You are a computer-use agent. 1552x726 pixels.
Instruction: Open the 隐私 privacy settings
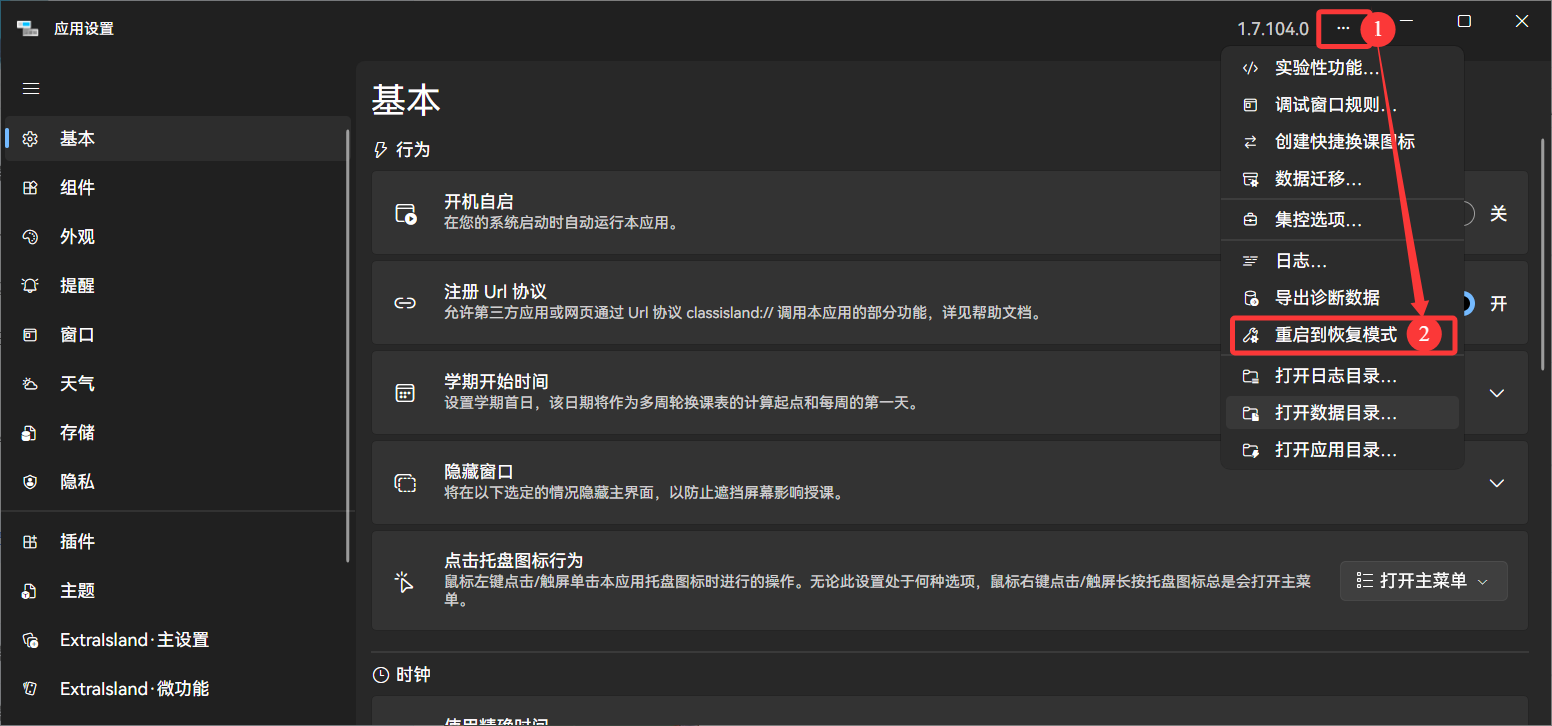coord(78,481)
